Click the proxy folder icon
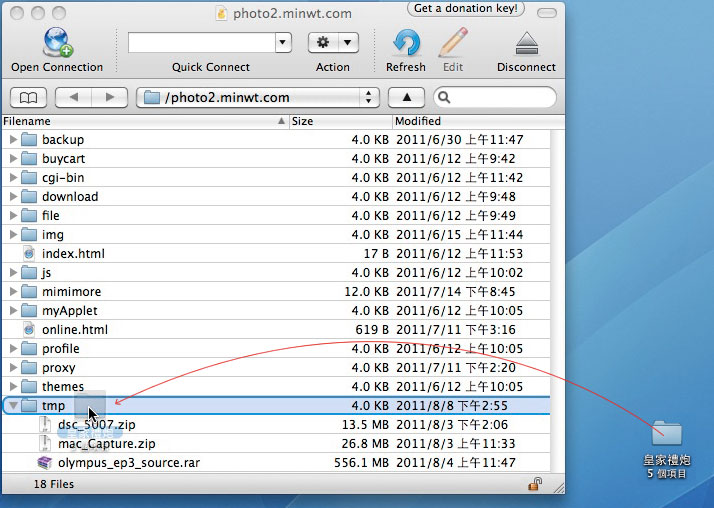This screenshot has height=508, width=714. click(x=29, y=367)
